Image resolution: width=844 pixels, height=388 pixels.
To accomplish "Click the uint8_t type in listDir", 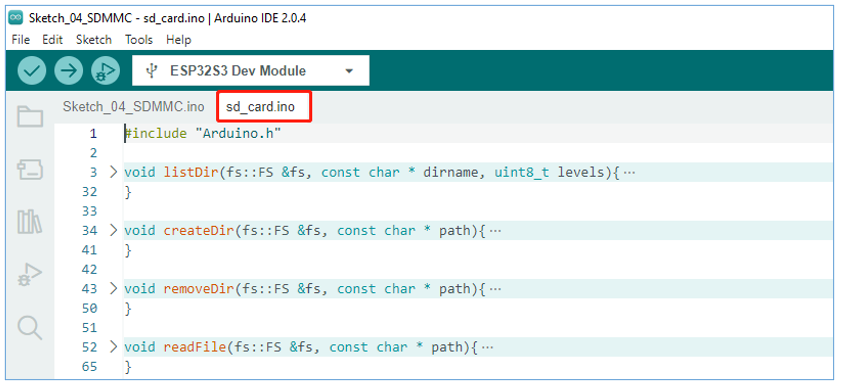I will 522,172.
